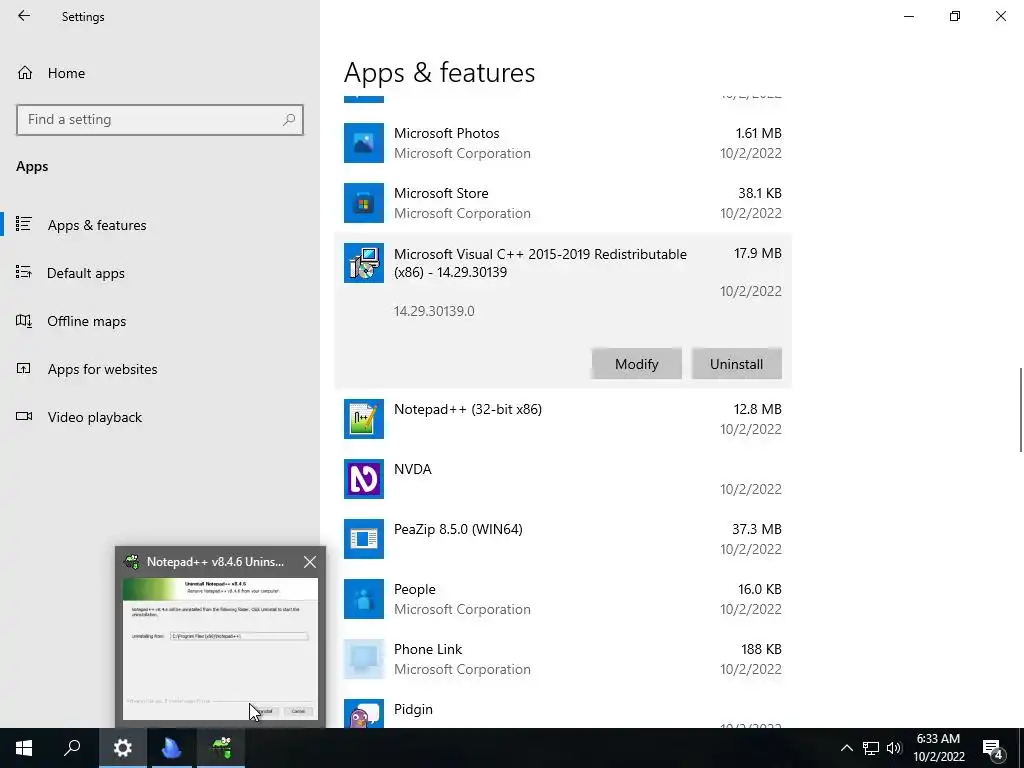Open the notification center icon
Screen dimensions: 1024x768
coord(993,748)
